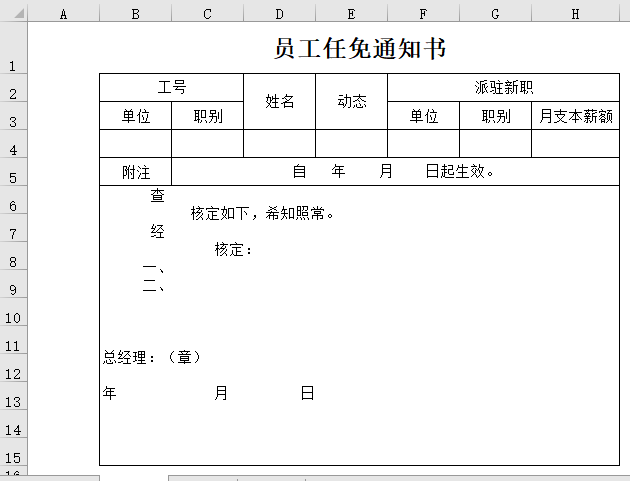
Task: Select row 10 header
Action: [13, 318]
